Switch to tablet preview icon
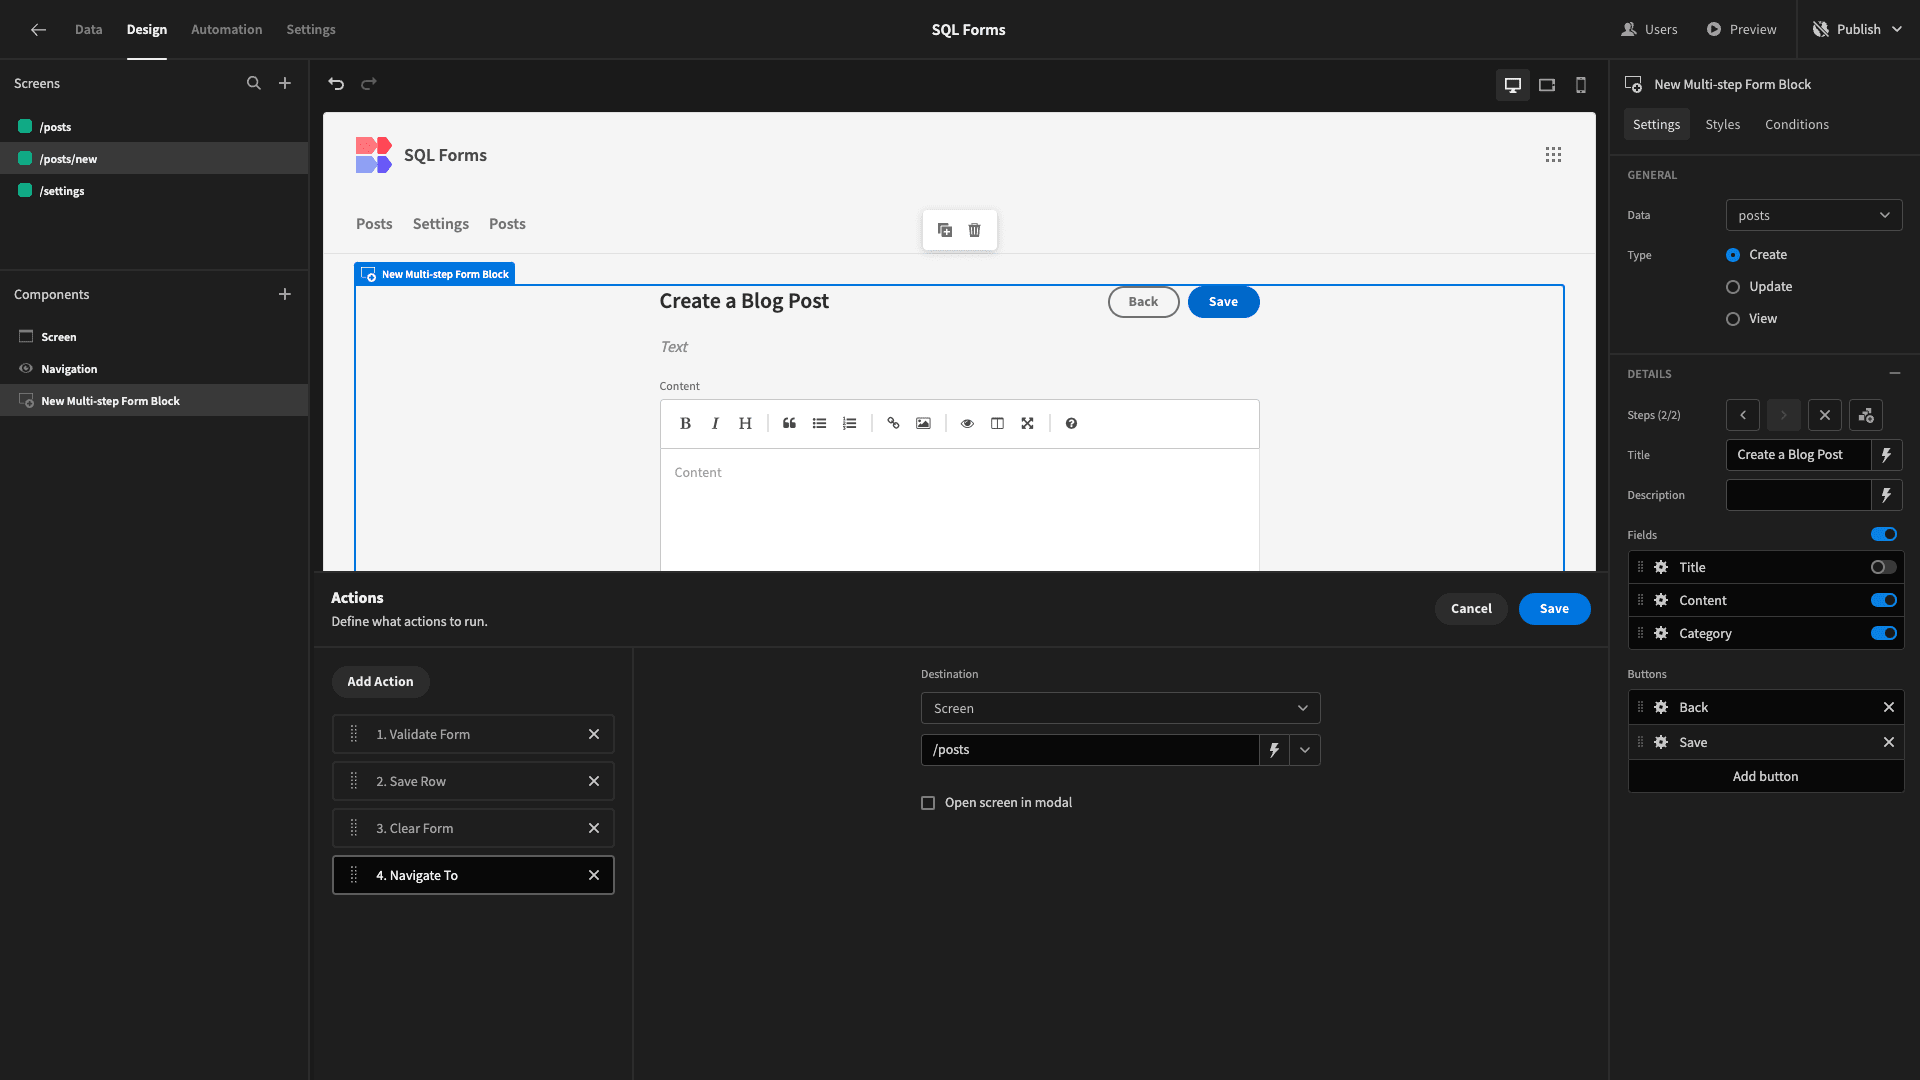 1547,85
